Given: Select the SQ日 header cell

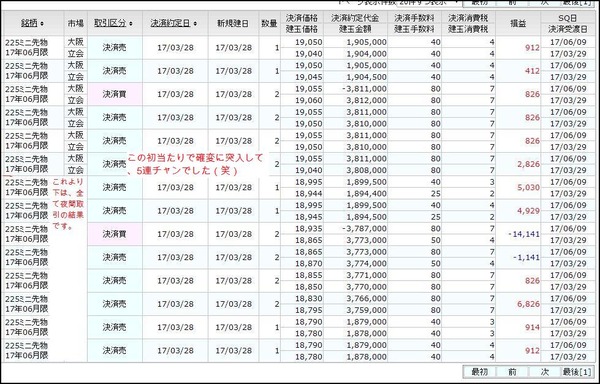Looking at the screenshot, I should point(568,18).
